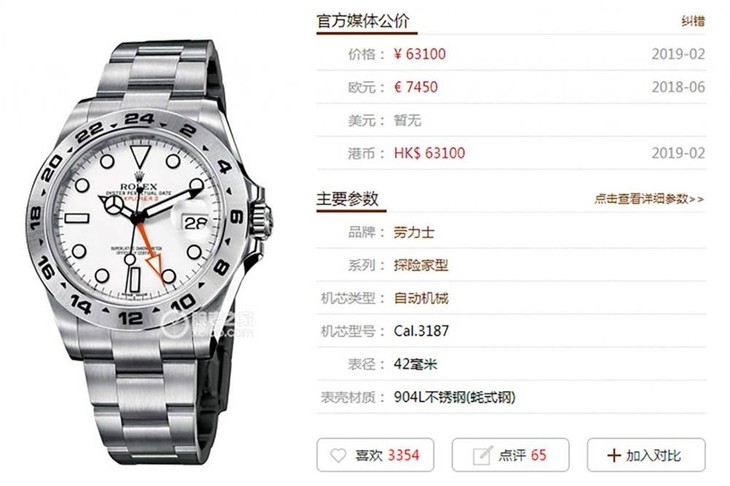The height and width of the screenshot is (486, 730).
Task: Click the 喜欢 3354 like button
Action: tap(375, 455)
